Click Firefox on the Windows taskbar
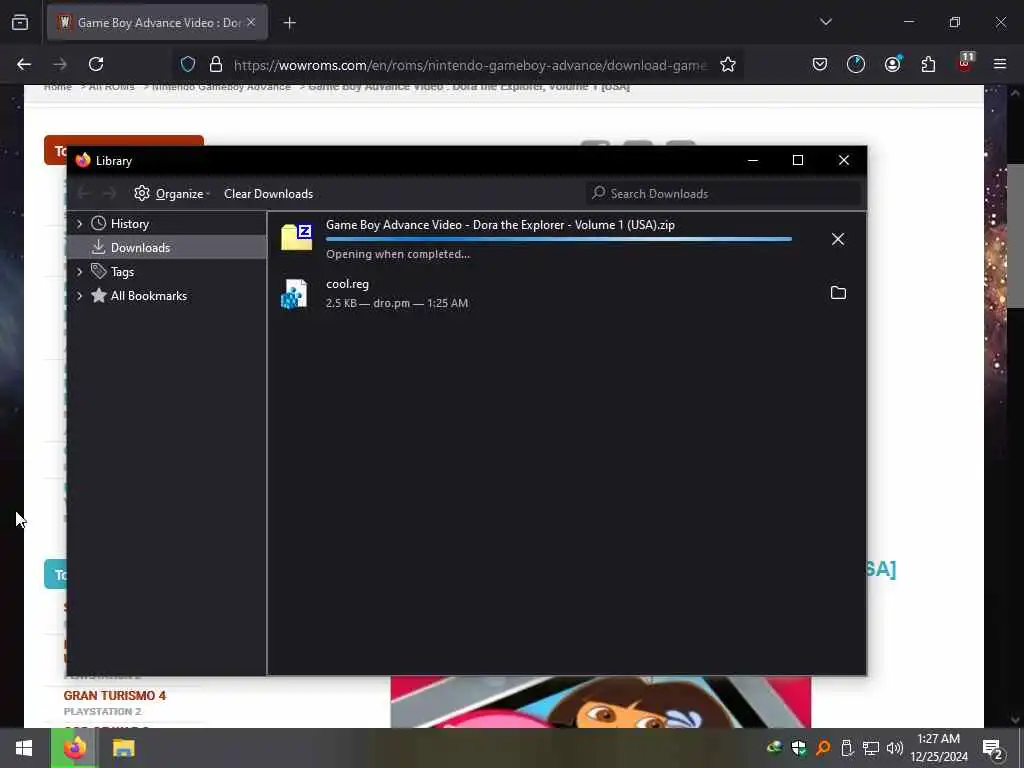The image size is (1024, 768). 74,748
